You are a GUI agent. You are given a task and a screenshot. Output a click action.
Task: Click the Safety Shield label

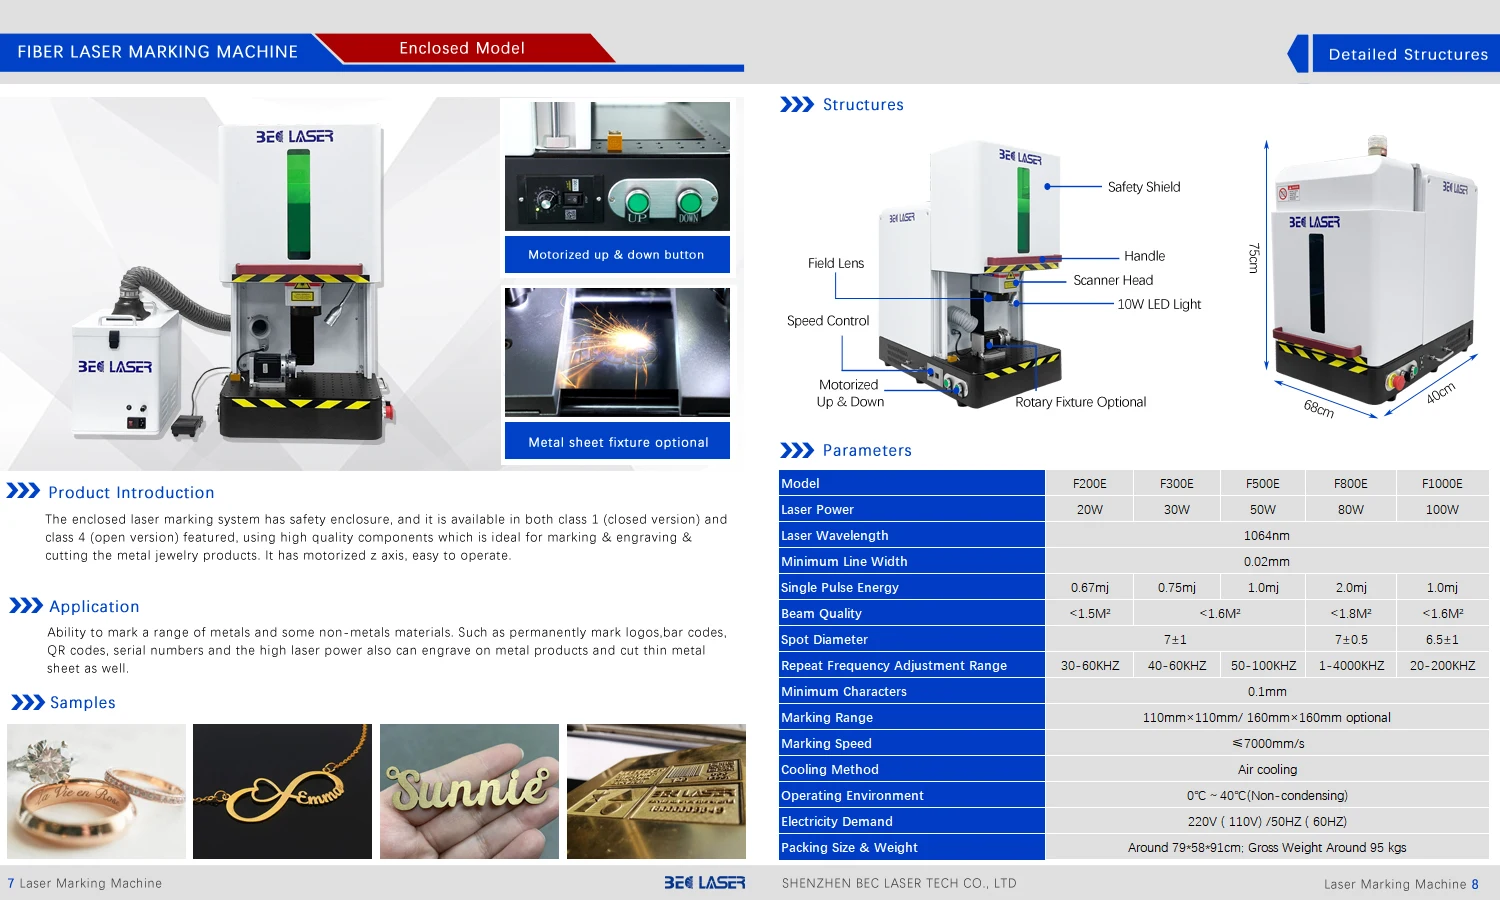1144,187
